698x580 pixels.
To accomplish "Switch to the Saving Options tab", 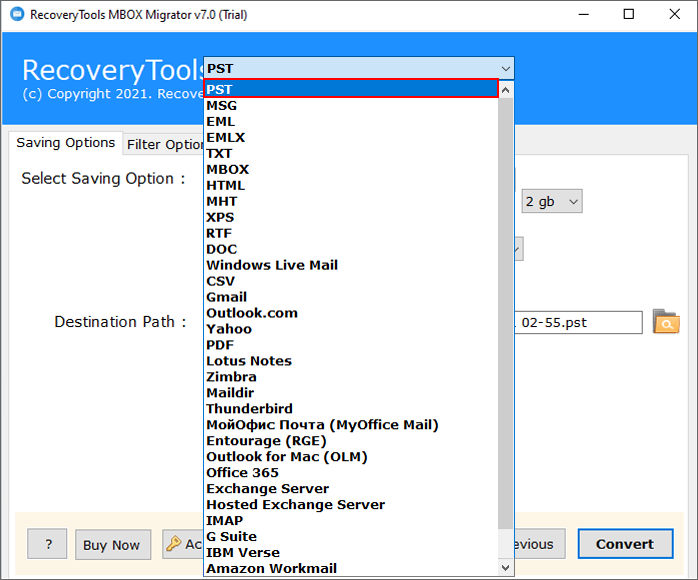I will [x=65, y=143].
